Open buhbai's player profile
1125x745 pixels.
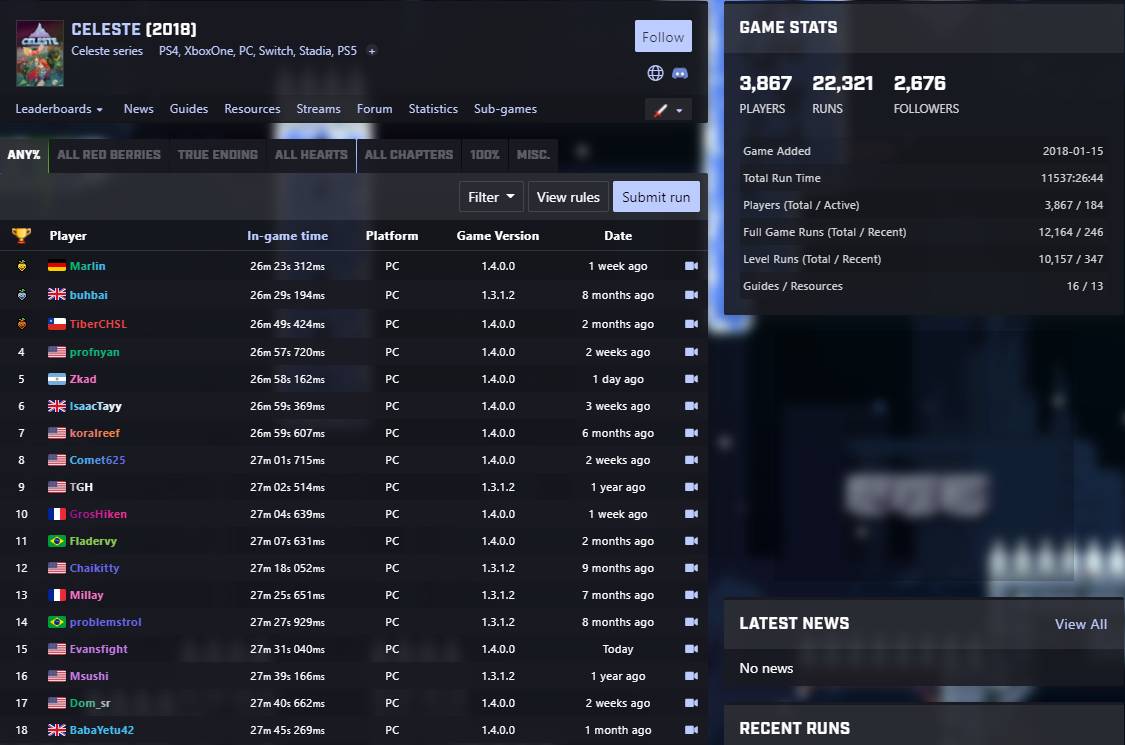tap(88, 295)
